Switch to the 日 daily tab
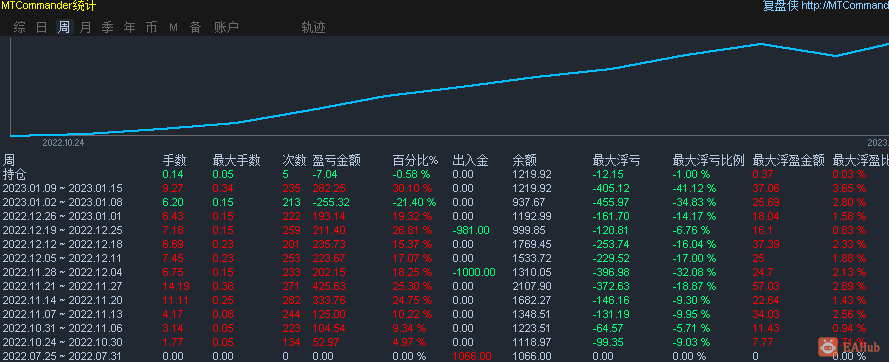Viewport: 889px width, 362px height. tap(41, 27)
